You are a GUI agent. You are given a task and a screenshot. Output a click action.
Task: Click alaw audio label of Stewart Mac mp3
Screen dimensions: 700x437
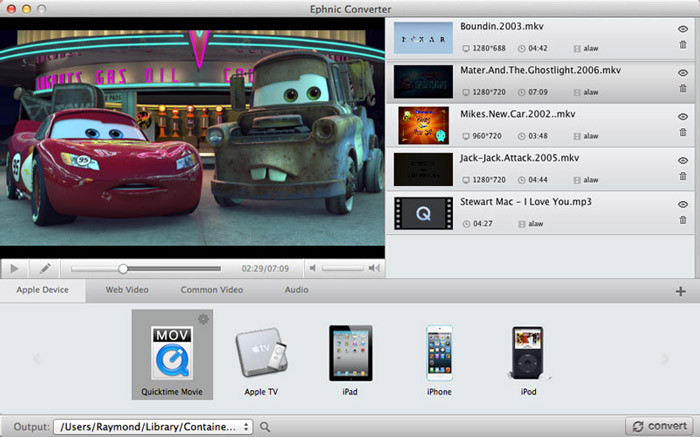(536, 224)
